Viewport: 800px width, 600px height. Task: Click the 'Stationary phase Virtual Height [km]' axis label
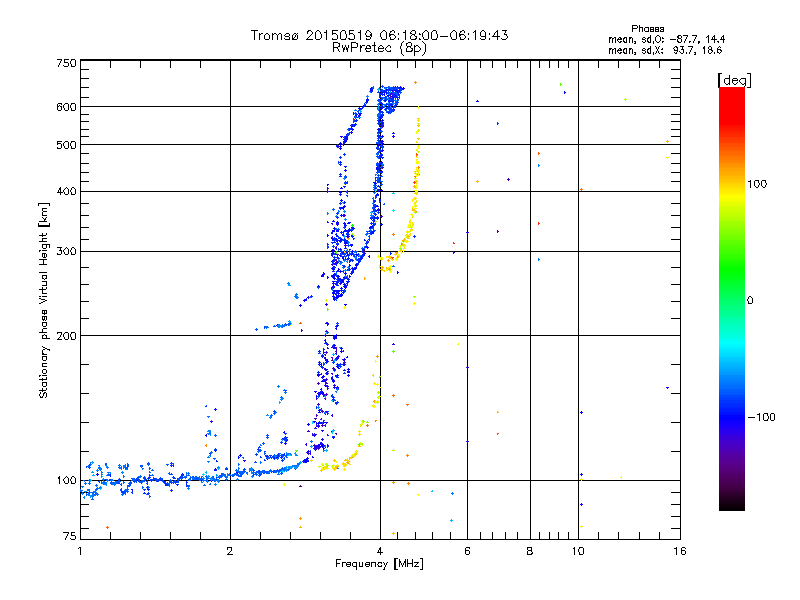[x=43, y=301]
